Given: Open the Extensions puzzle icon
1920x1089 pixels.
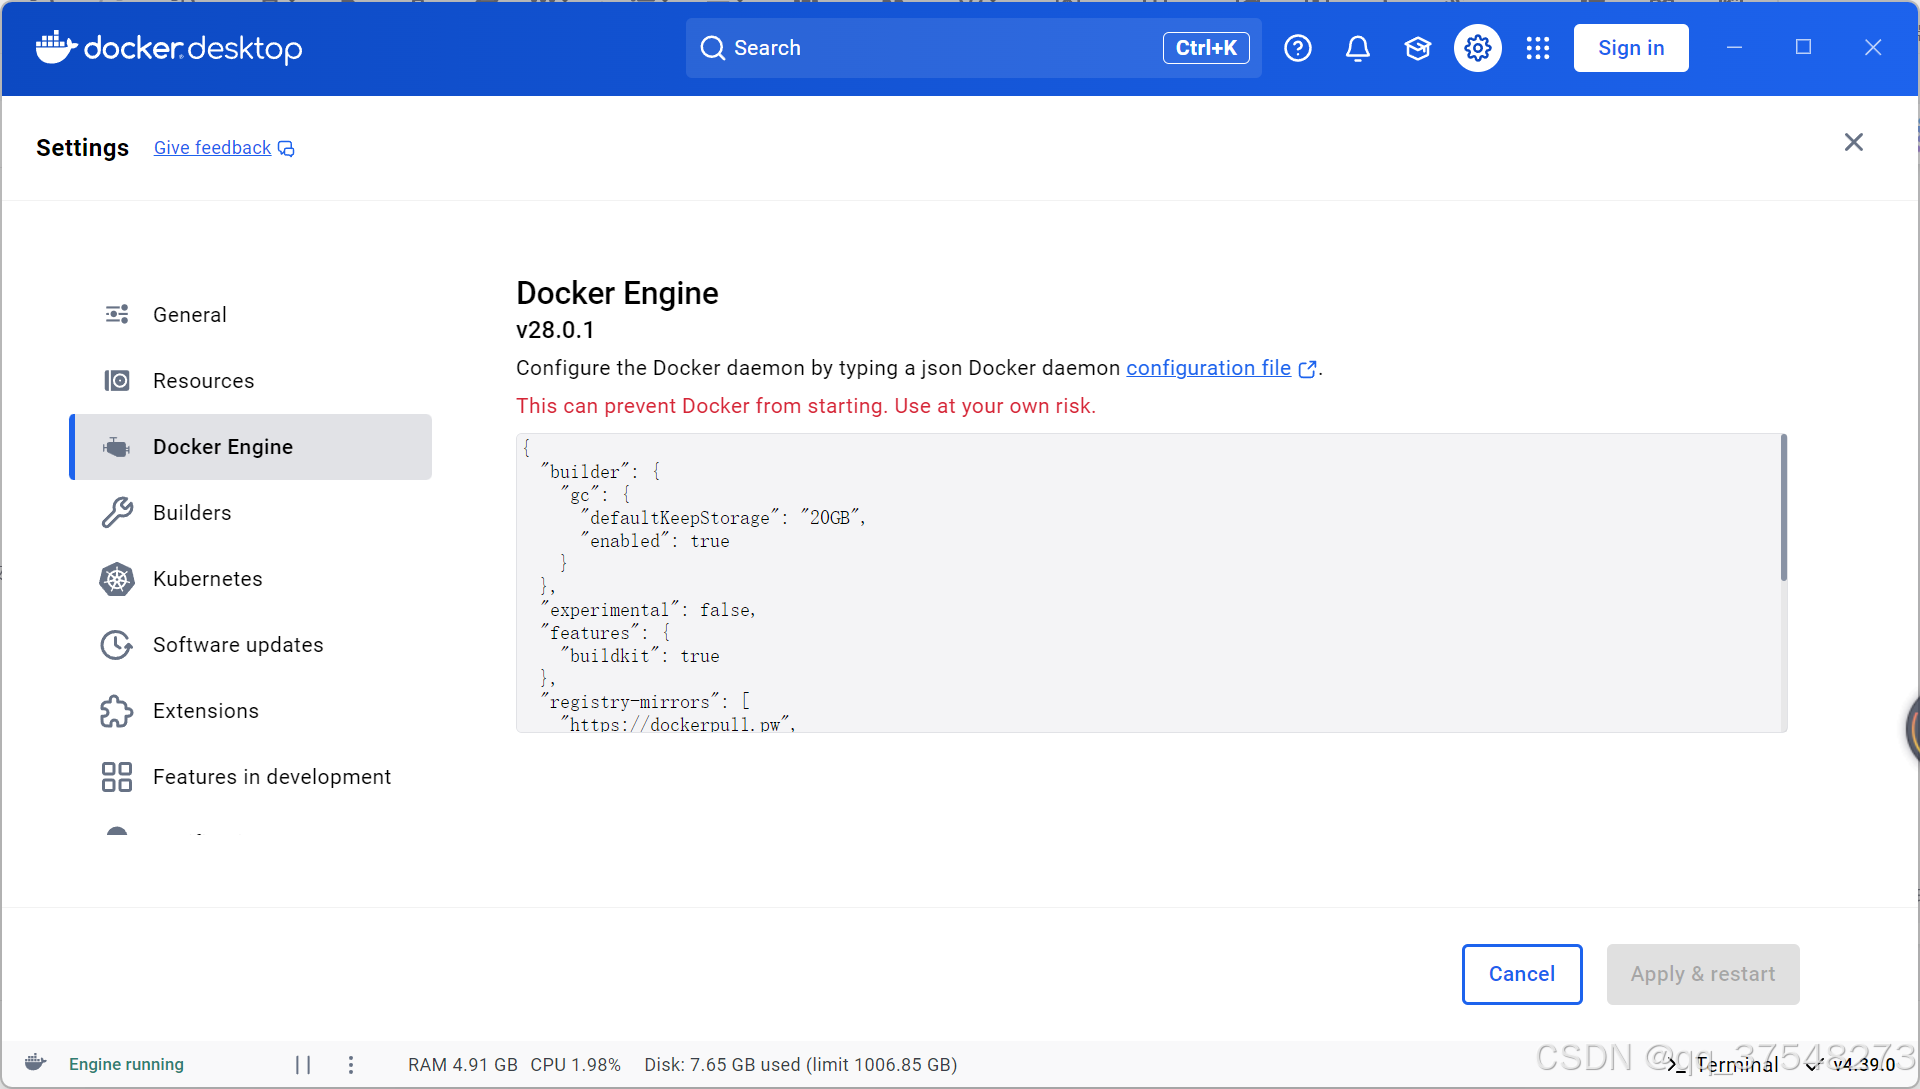Looking at the screenshot, I should 117,711.
